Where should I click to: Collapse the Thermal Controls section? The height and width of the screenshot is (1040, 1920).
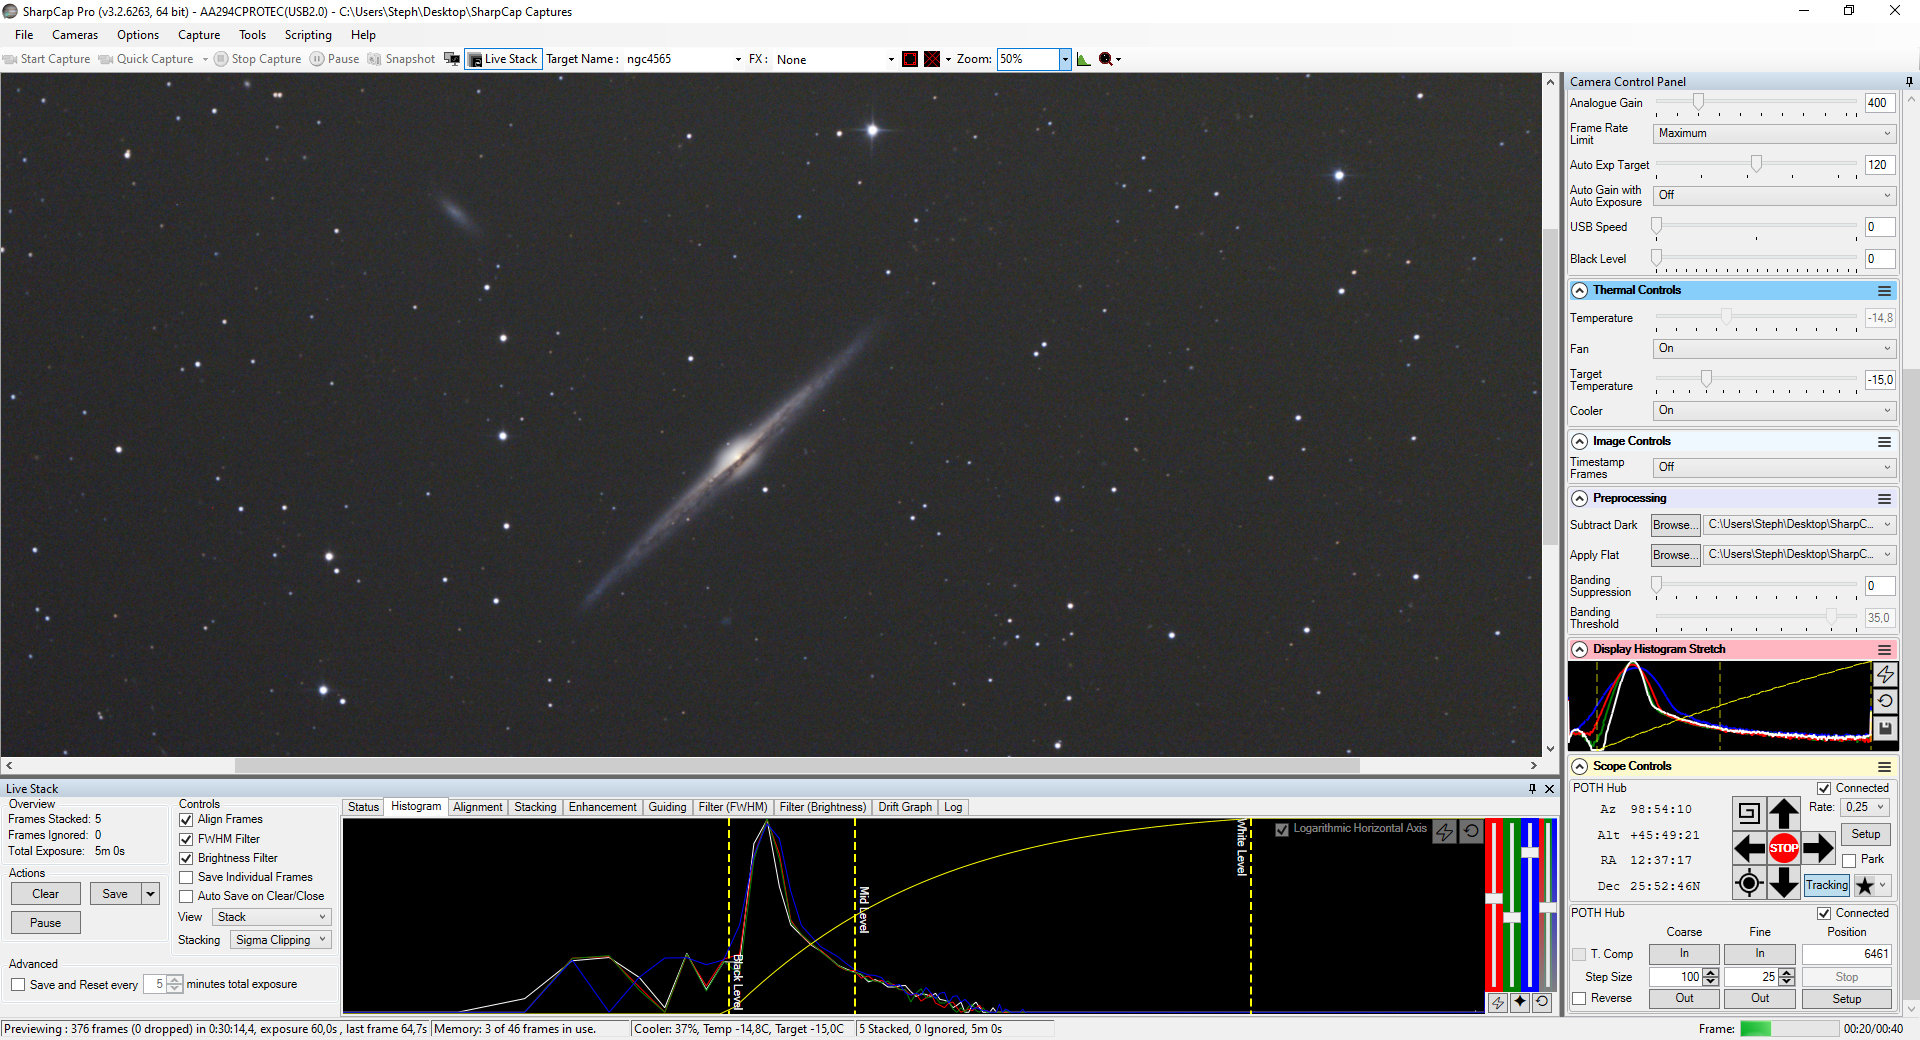[x=1580, y=290]
